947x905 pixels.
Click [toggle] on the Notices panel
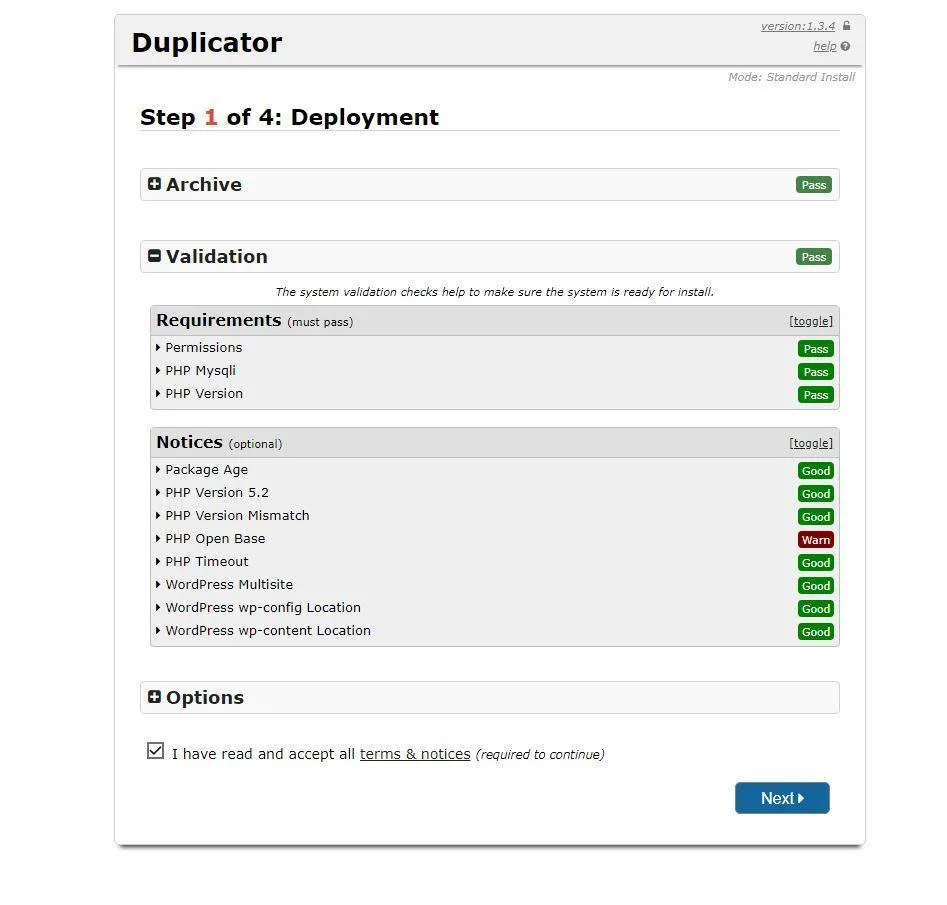[810, 442]
